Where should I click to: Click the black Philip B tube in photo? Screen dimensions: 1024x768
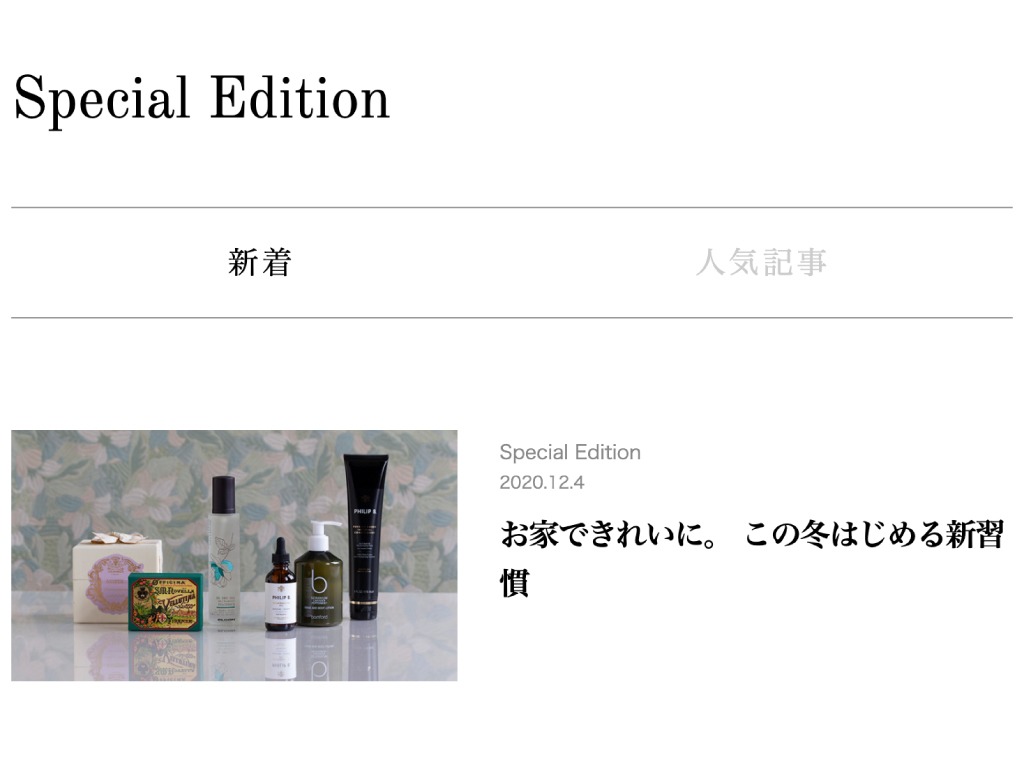tap(365, 536)
